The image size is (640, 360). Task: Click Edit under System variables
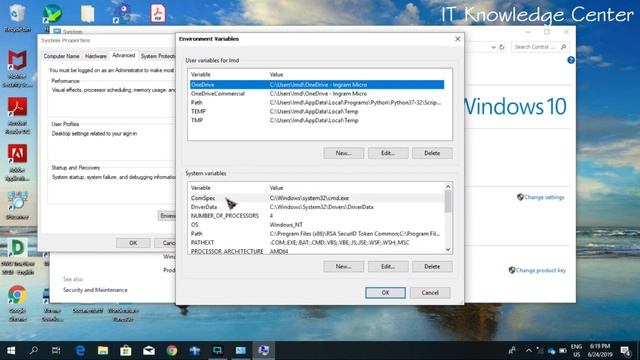pos(388,267)
